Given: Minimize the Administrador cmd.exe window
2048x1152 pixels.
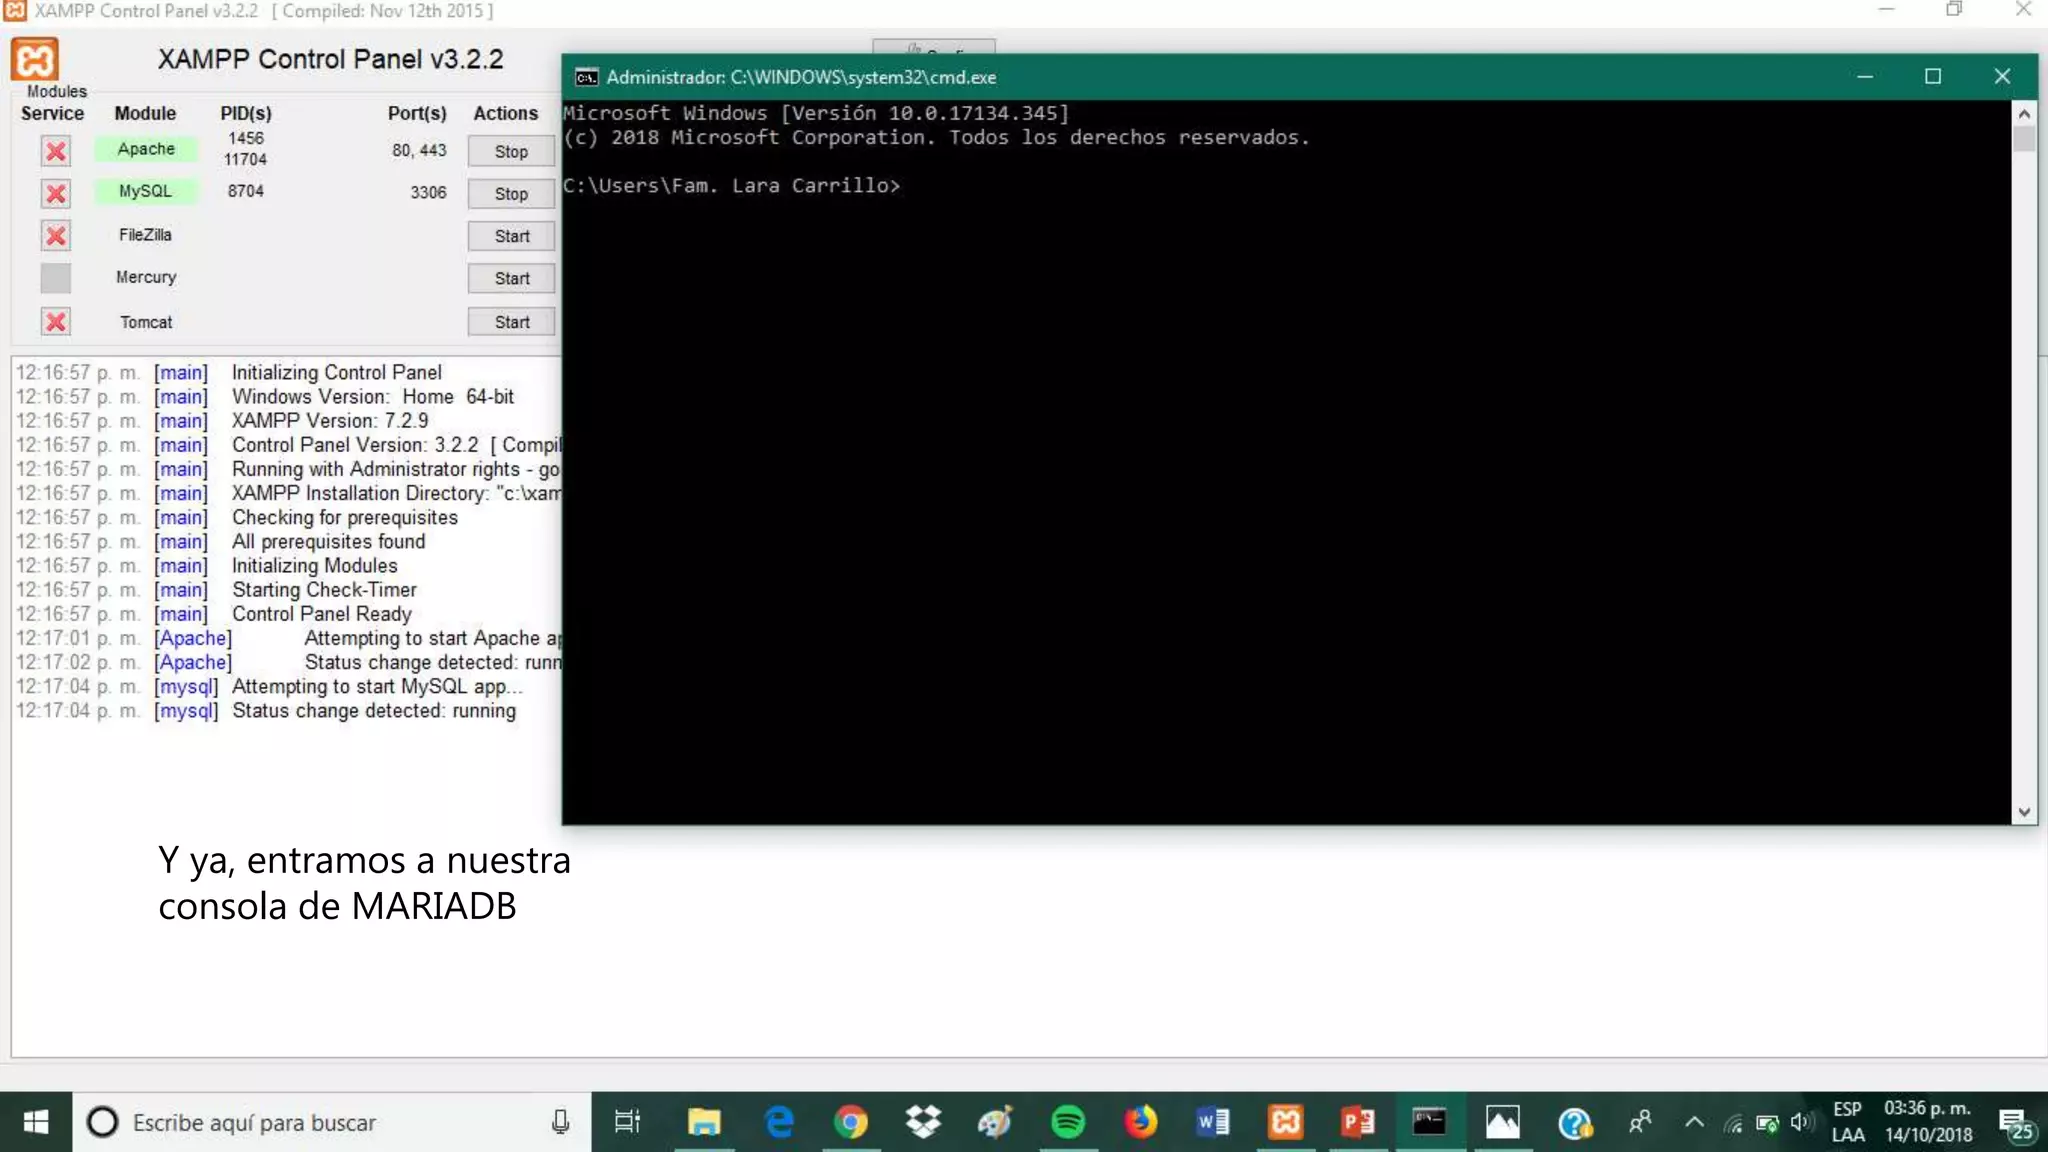Looking at the screenshot, I should pyautogui.click(x=1865, y=77).
